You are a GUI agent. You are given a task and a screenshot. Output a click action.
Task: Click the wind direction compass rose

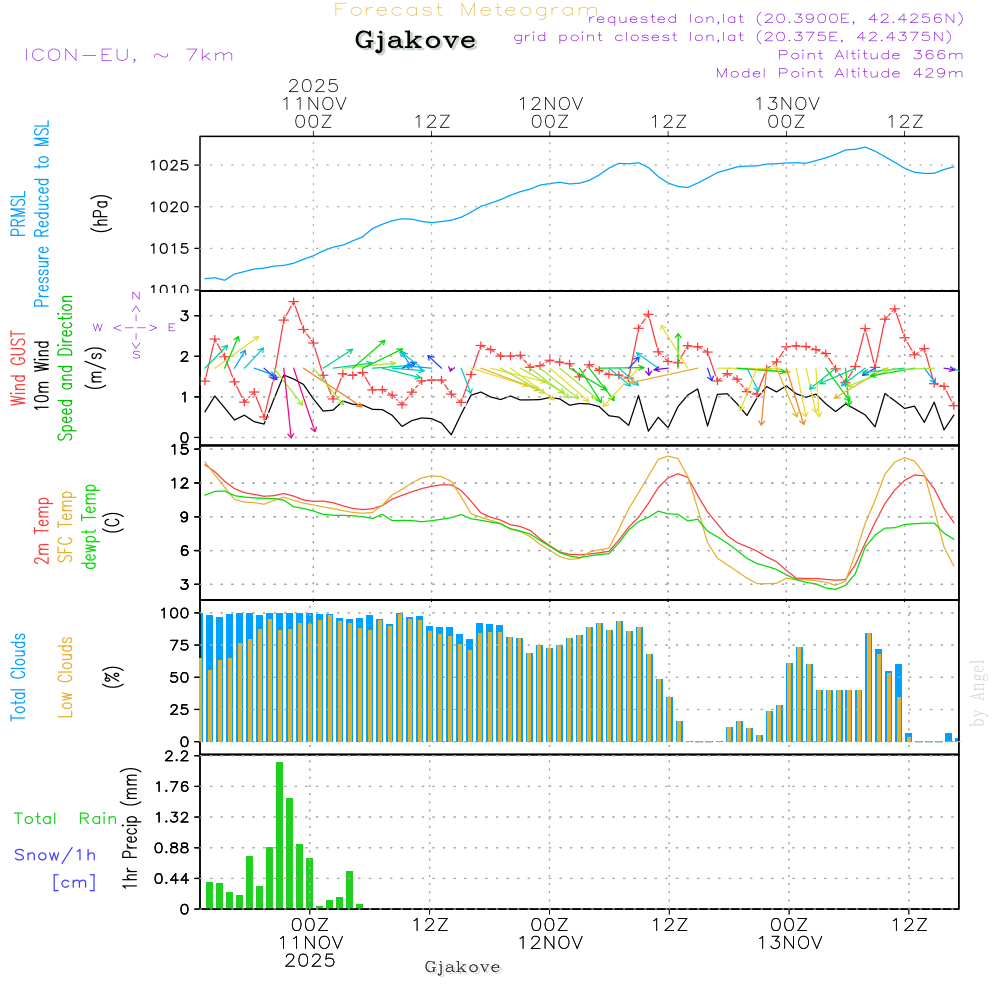click(x=135, y=326)
